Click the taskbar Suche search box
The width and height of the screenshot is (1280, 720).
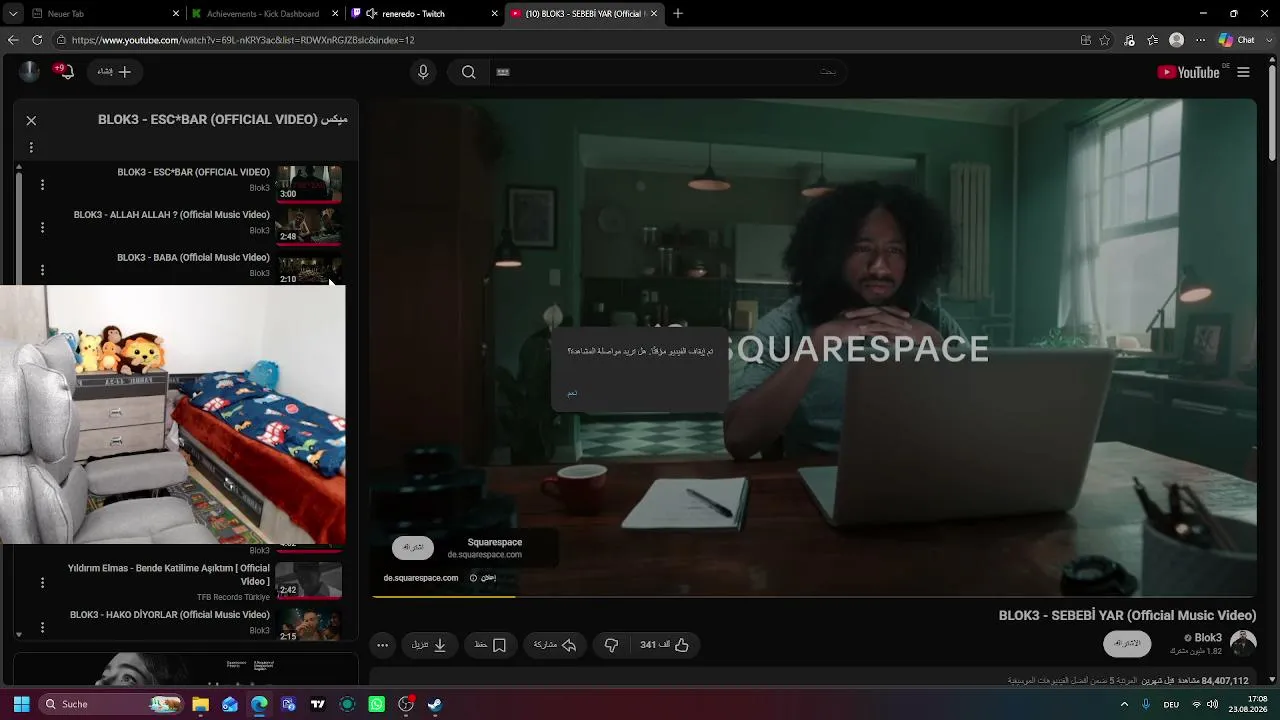coord(112,704)
